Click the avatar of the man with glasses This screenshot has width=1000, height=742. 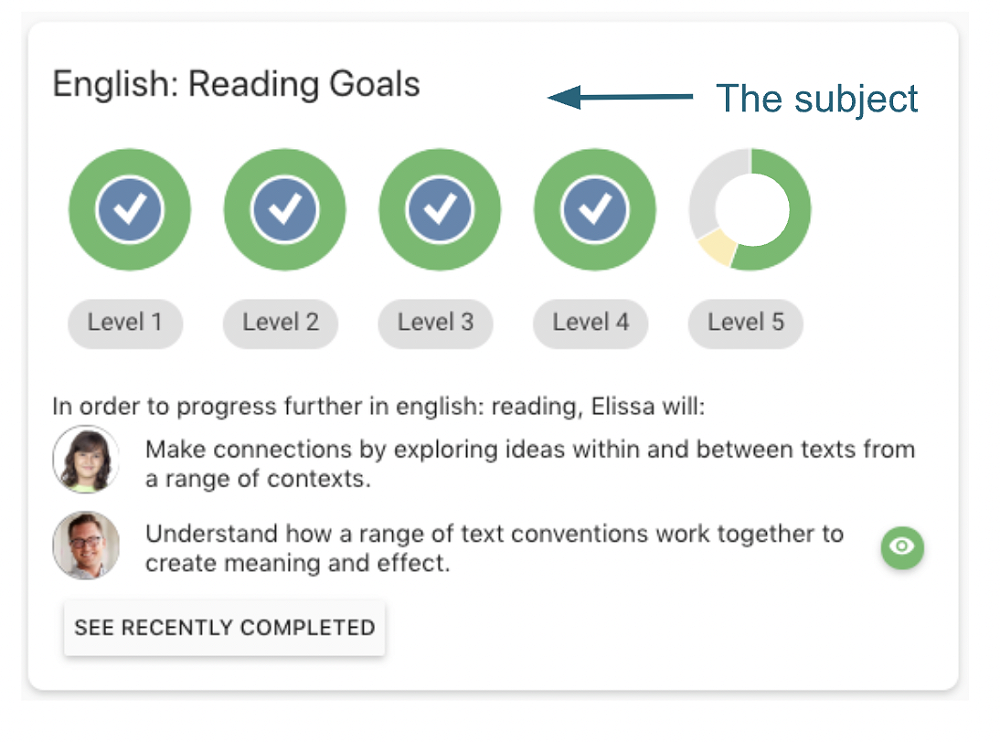pos(86,545)
